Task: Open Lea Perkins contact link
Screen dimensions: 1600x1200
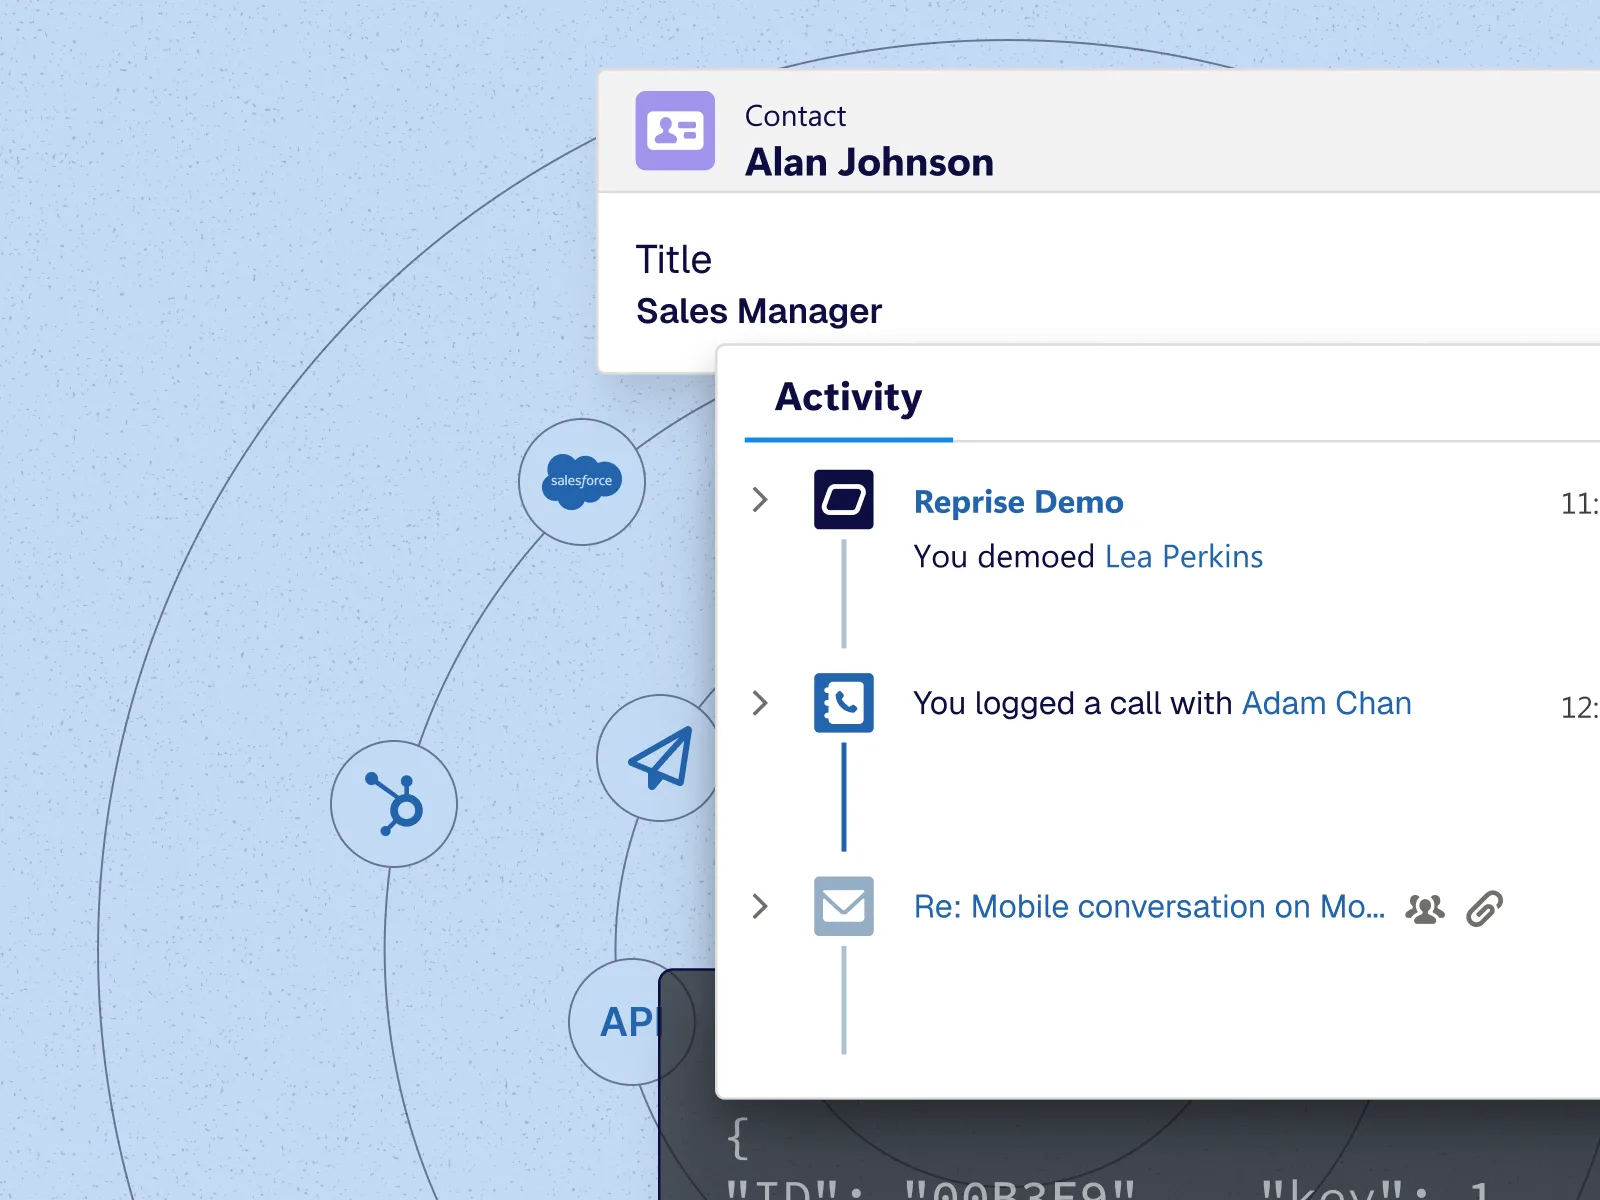Action: 1184,557
